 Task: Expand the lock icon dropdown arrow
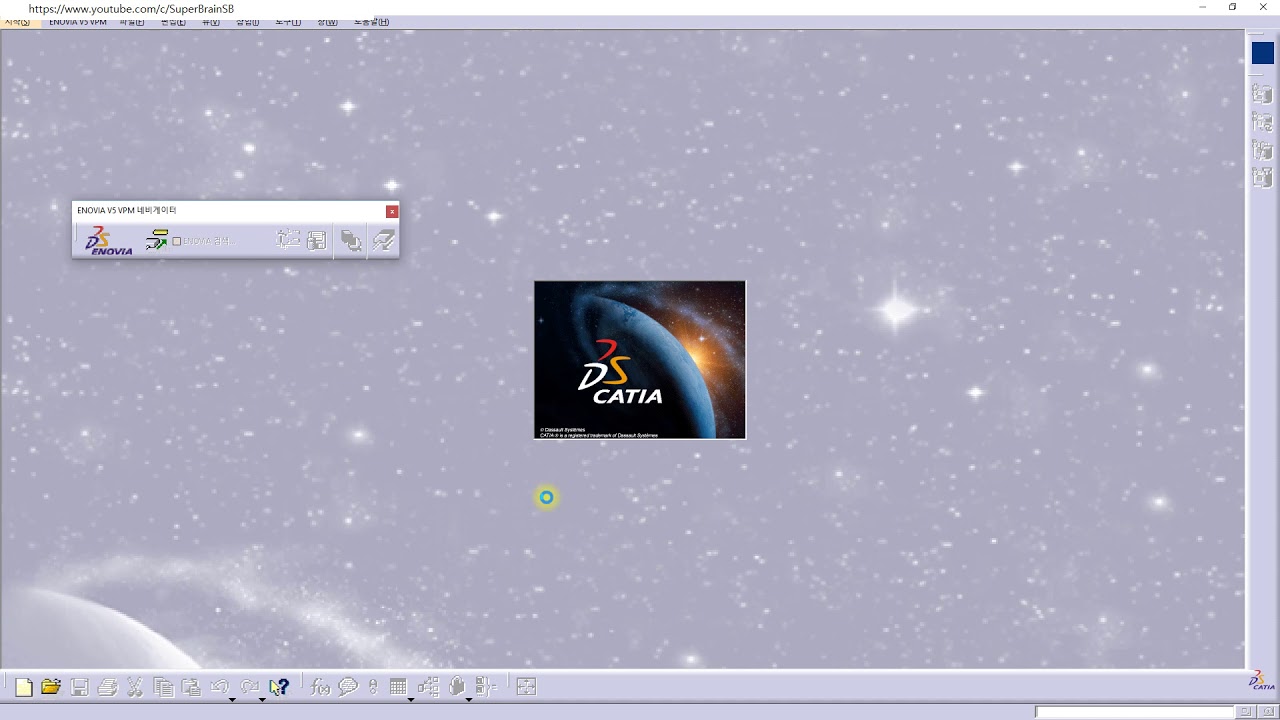point(468,700)
